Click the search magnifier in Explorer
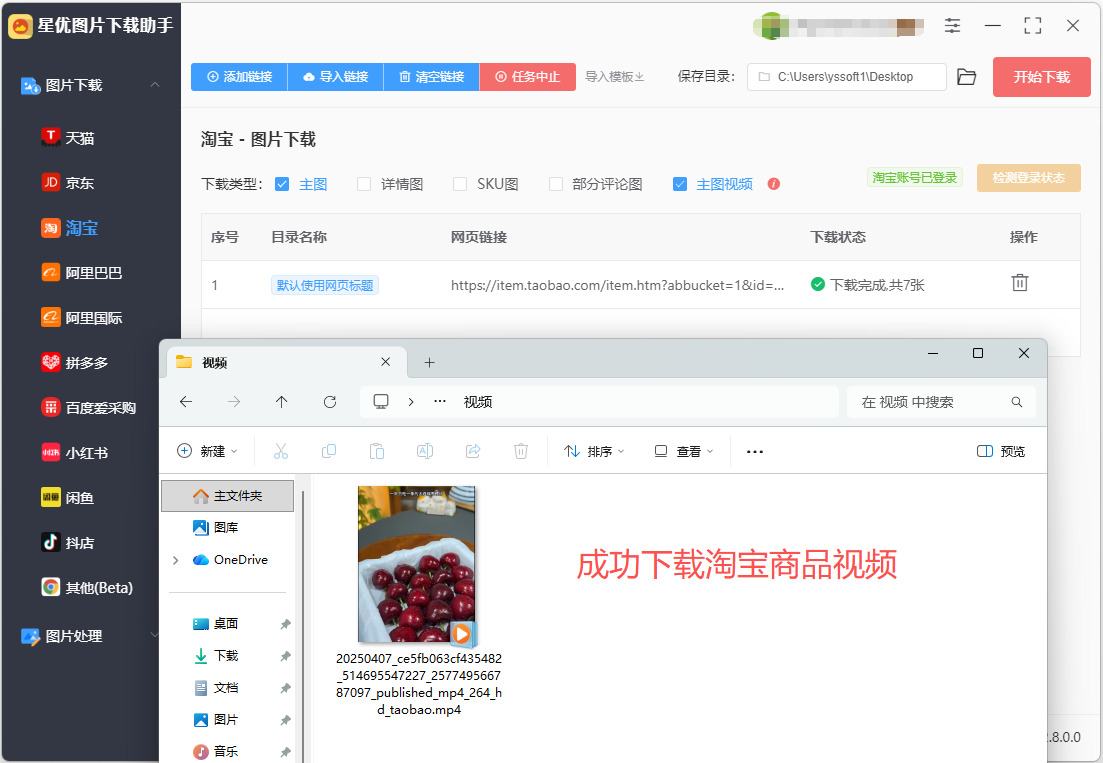 click(1016, 402)
